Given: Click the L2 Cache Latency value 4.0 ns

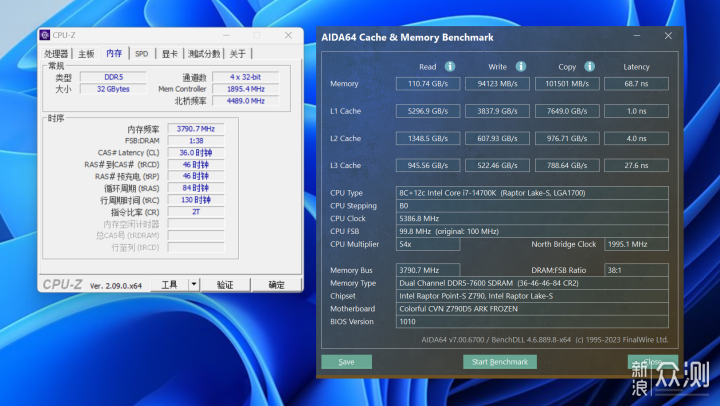Looking at the screenshot, I should (x=636, y=138).
